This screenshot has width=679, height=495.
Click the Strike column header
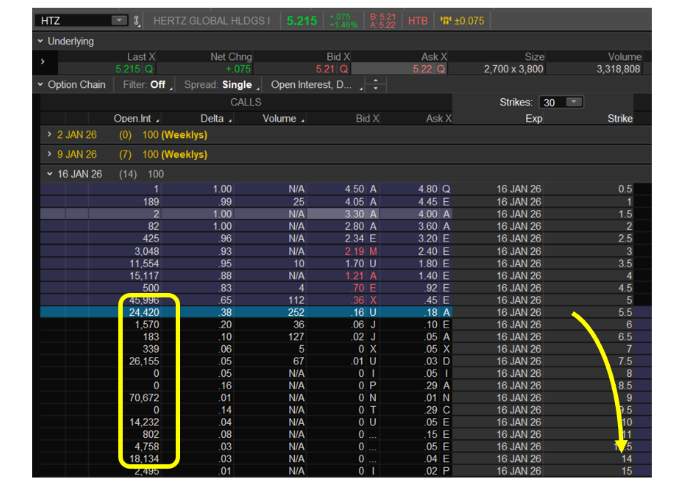[620, 118]
